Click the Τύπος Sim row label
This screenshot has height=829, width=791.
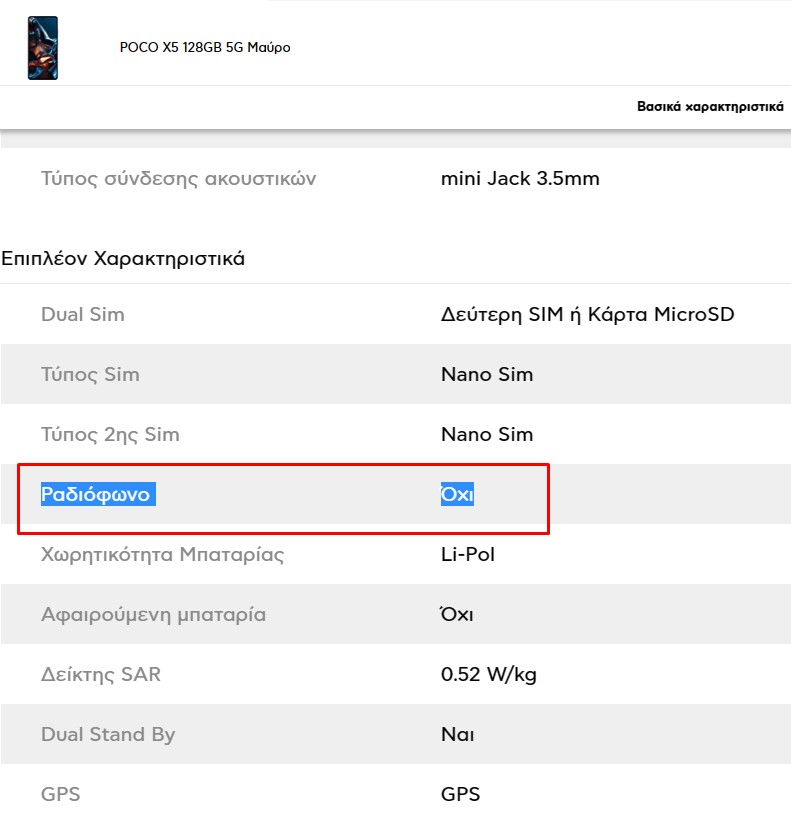[90, 374]
